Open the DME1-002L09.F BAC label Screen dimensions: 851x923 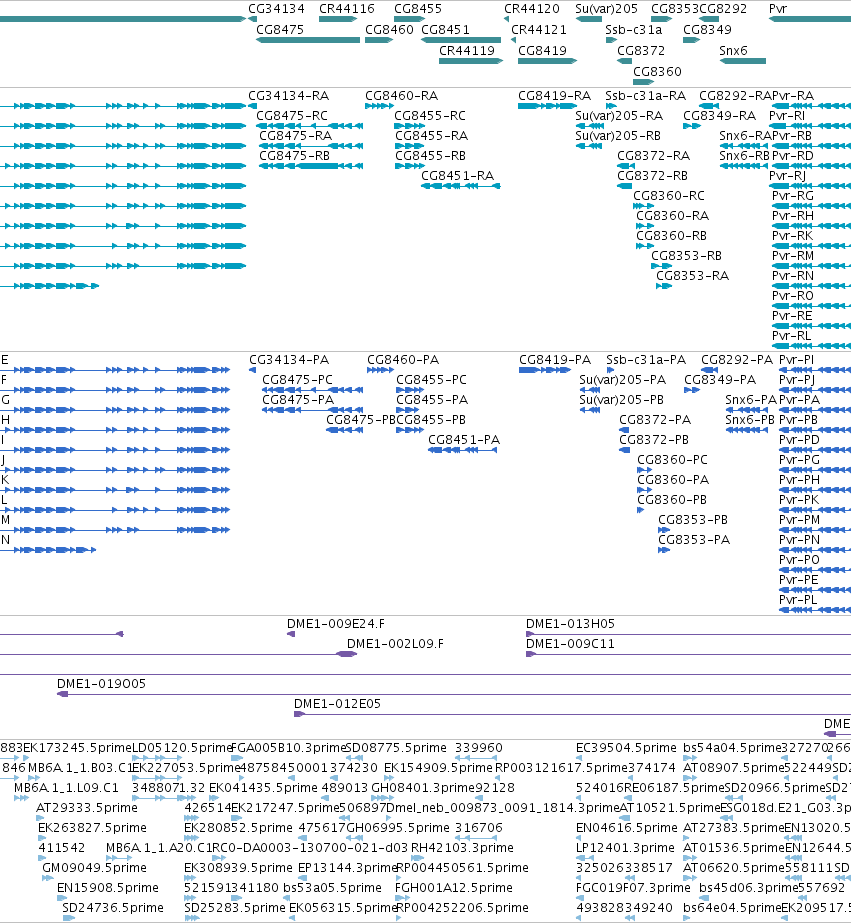click(395, 644)
